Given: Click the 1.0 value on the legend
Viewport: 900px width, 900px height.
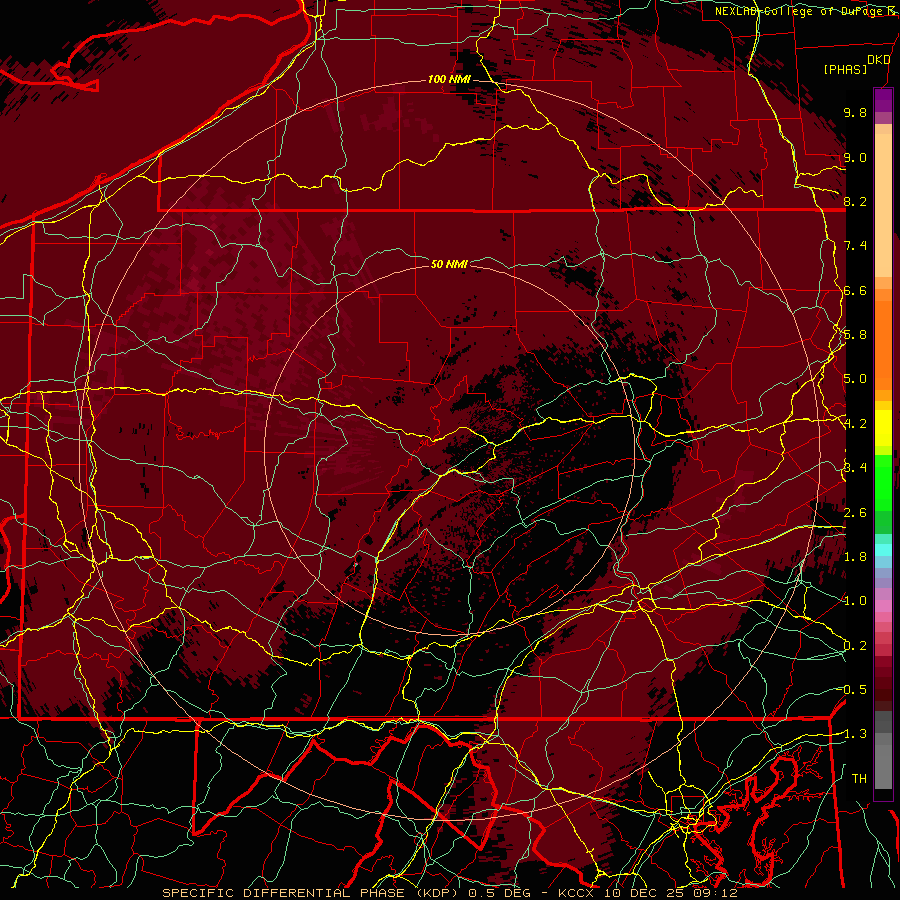Looking at the screenshot, I should point(855,601).
